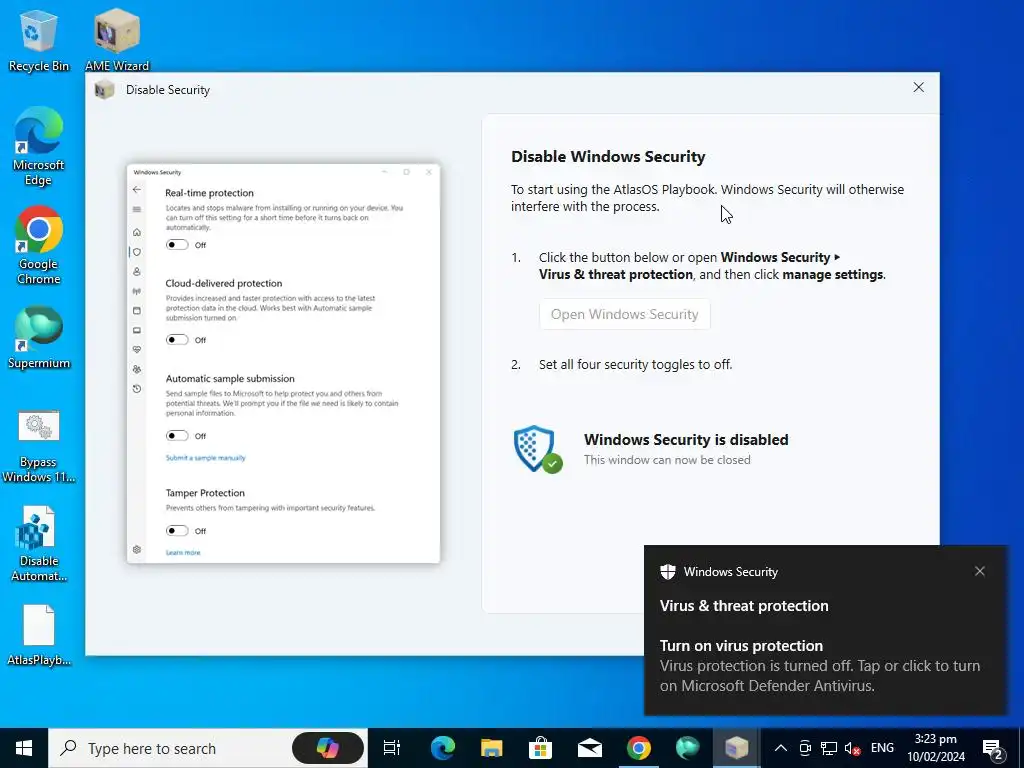Open Google Chrome from the taskbar
This screenshot has height=768, width=1024.
[x=639, y=748]
